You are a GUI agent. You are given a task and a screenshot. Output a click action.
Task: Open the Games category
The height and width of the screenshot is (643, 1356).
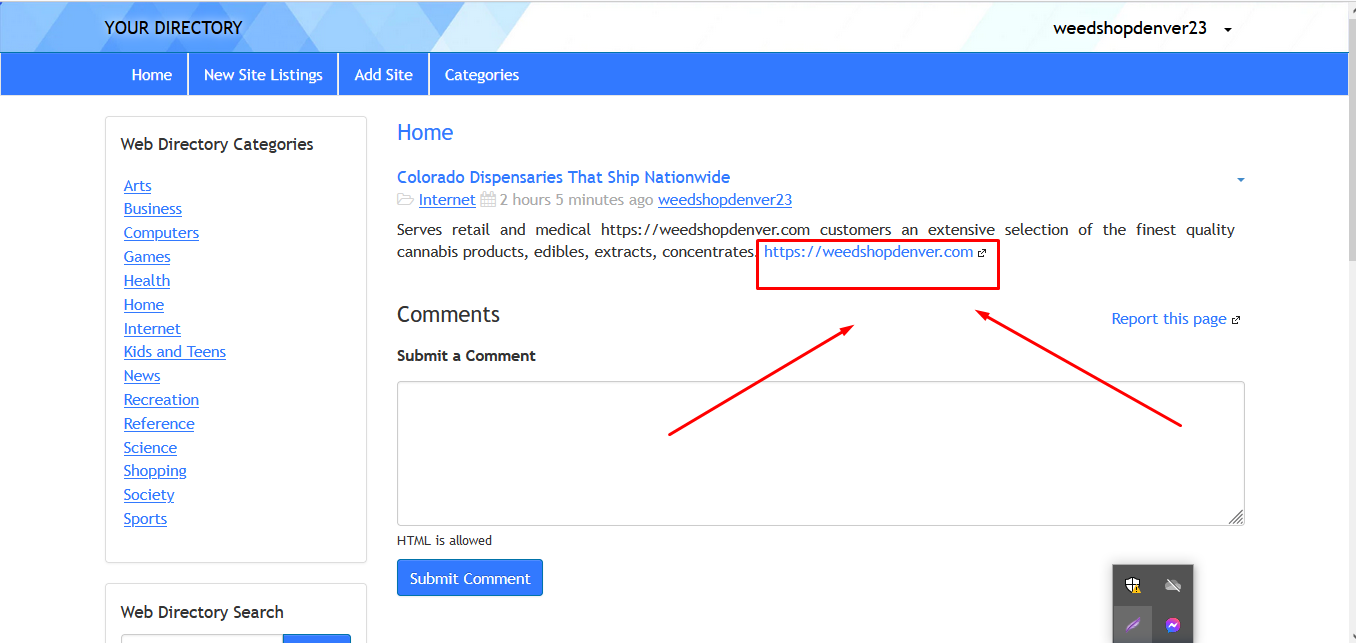tap(147, 257)
